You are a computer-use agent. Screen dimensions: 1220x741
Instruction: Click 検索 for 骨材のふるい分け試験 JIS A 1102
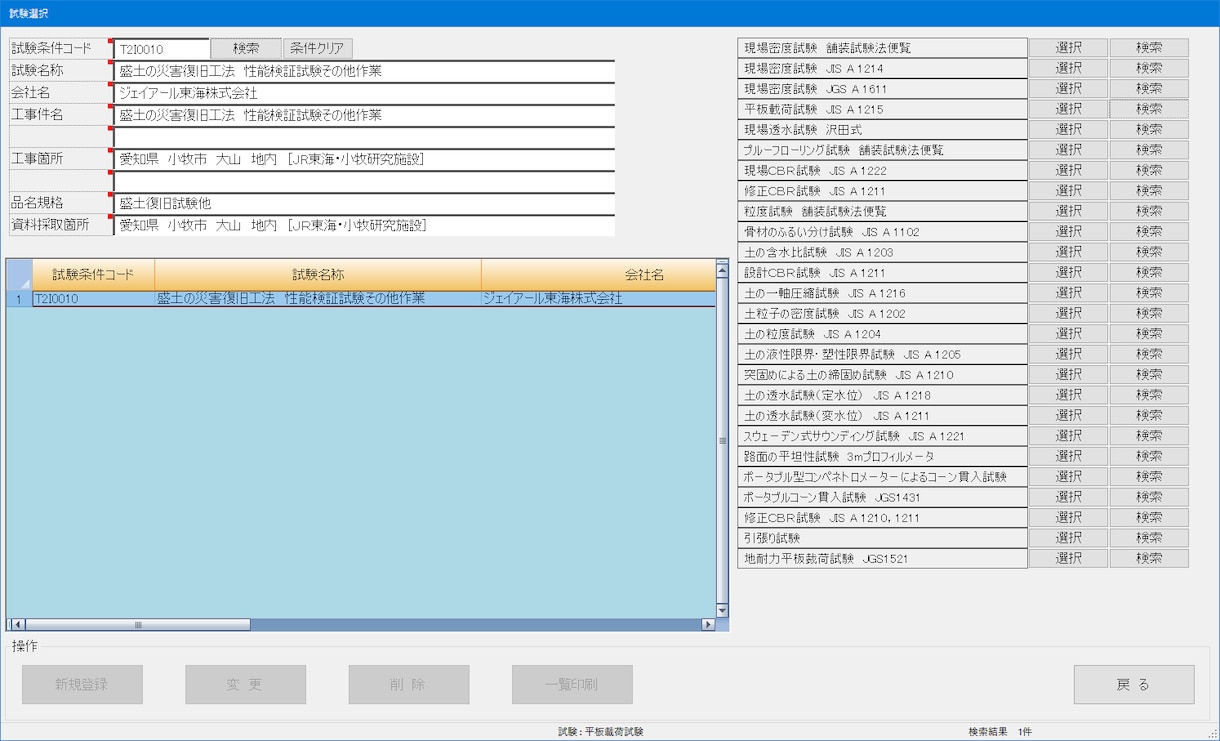click(x=1149, y=232)
